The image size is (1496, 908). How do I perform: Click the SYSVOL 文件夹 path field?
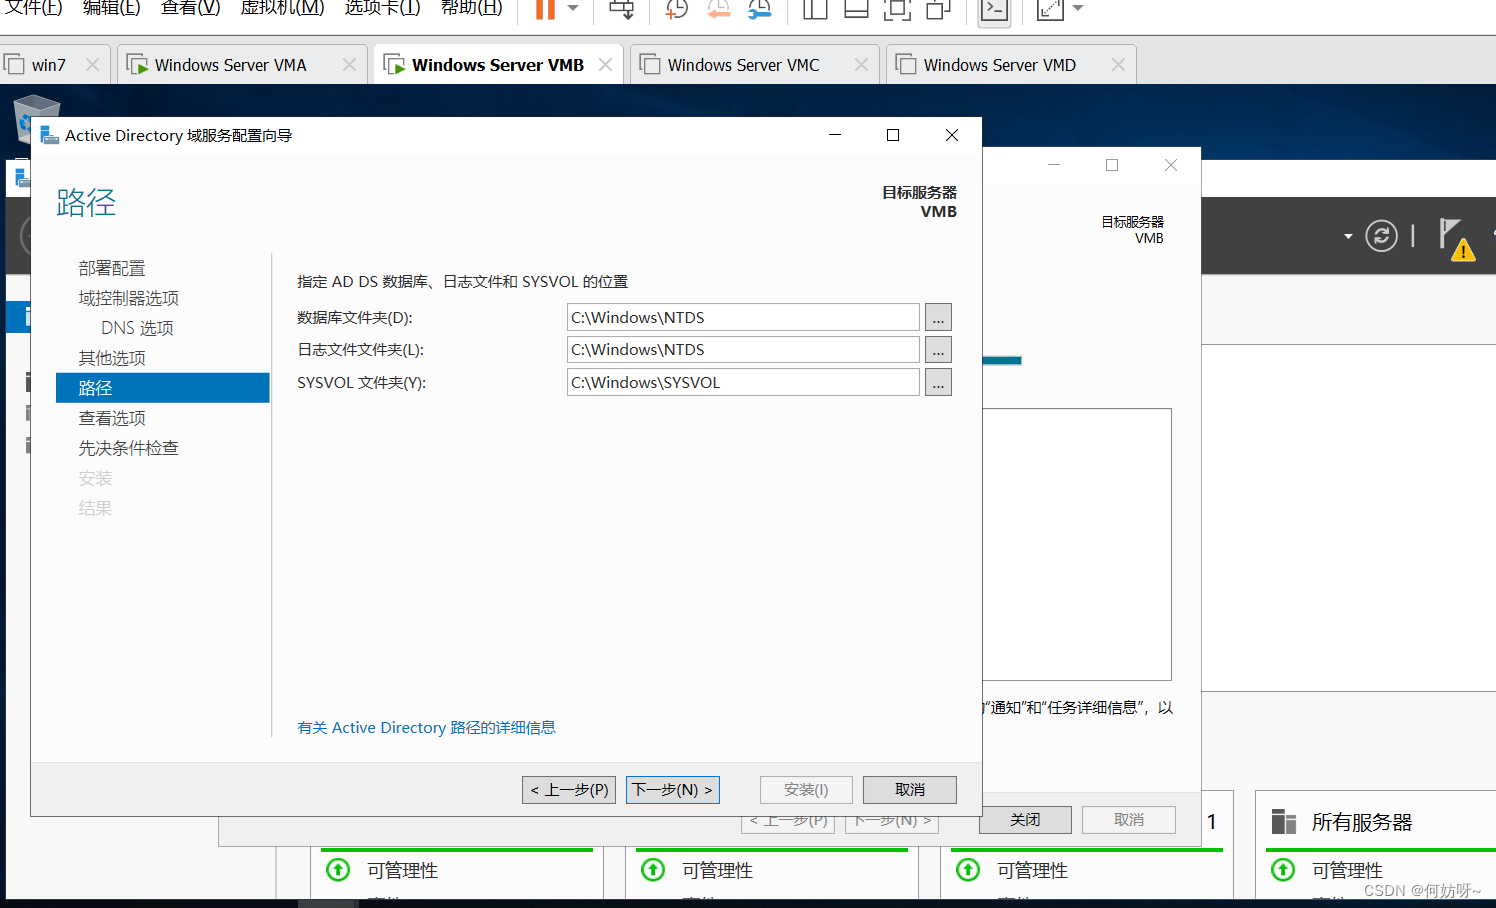coord(743,382)
